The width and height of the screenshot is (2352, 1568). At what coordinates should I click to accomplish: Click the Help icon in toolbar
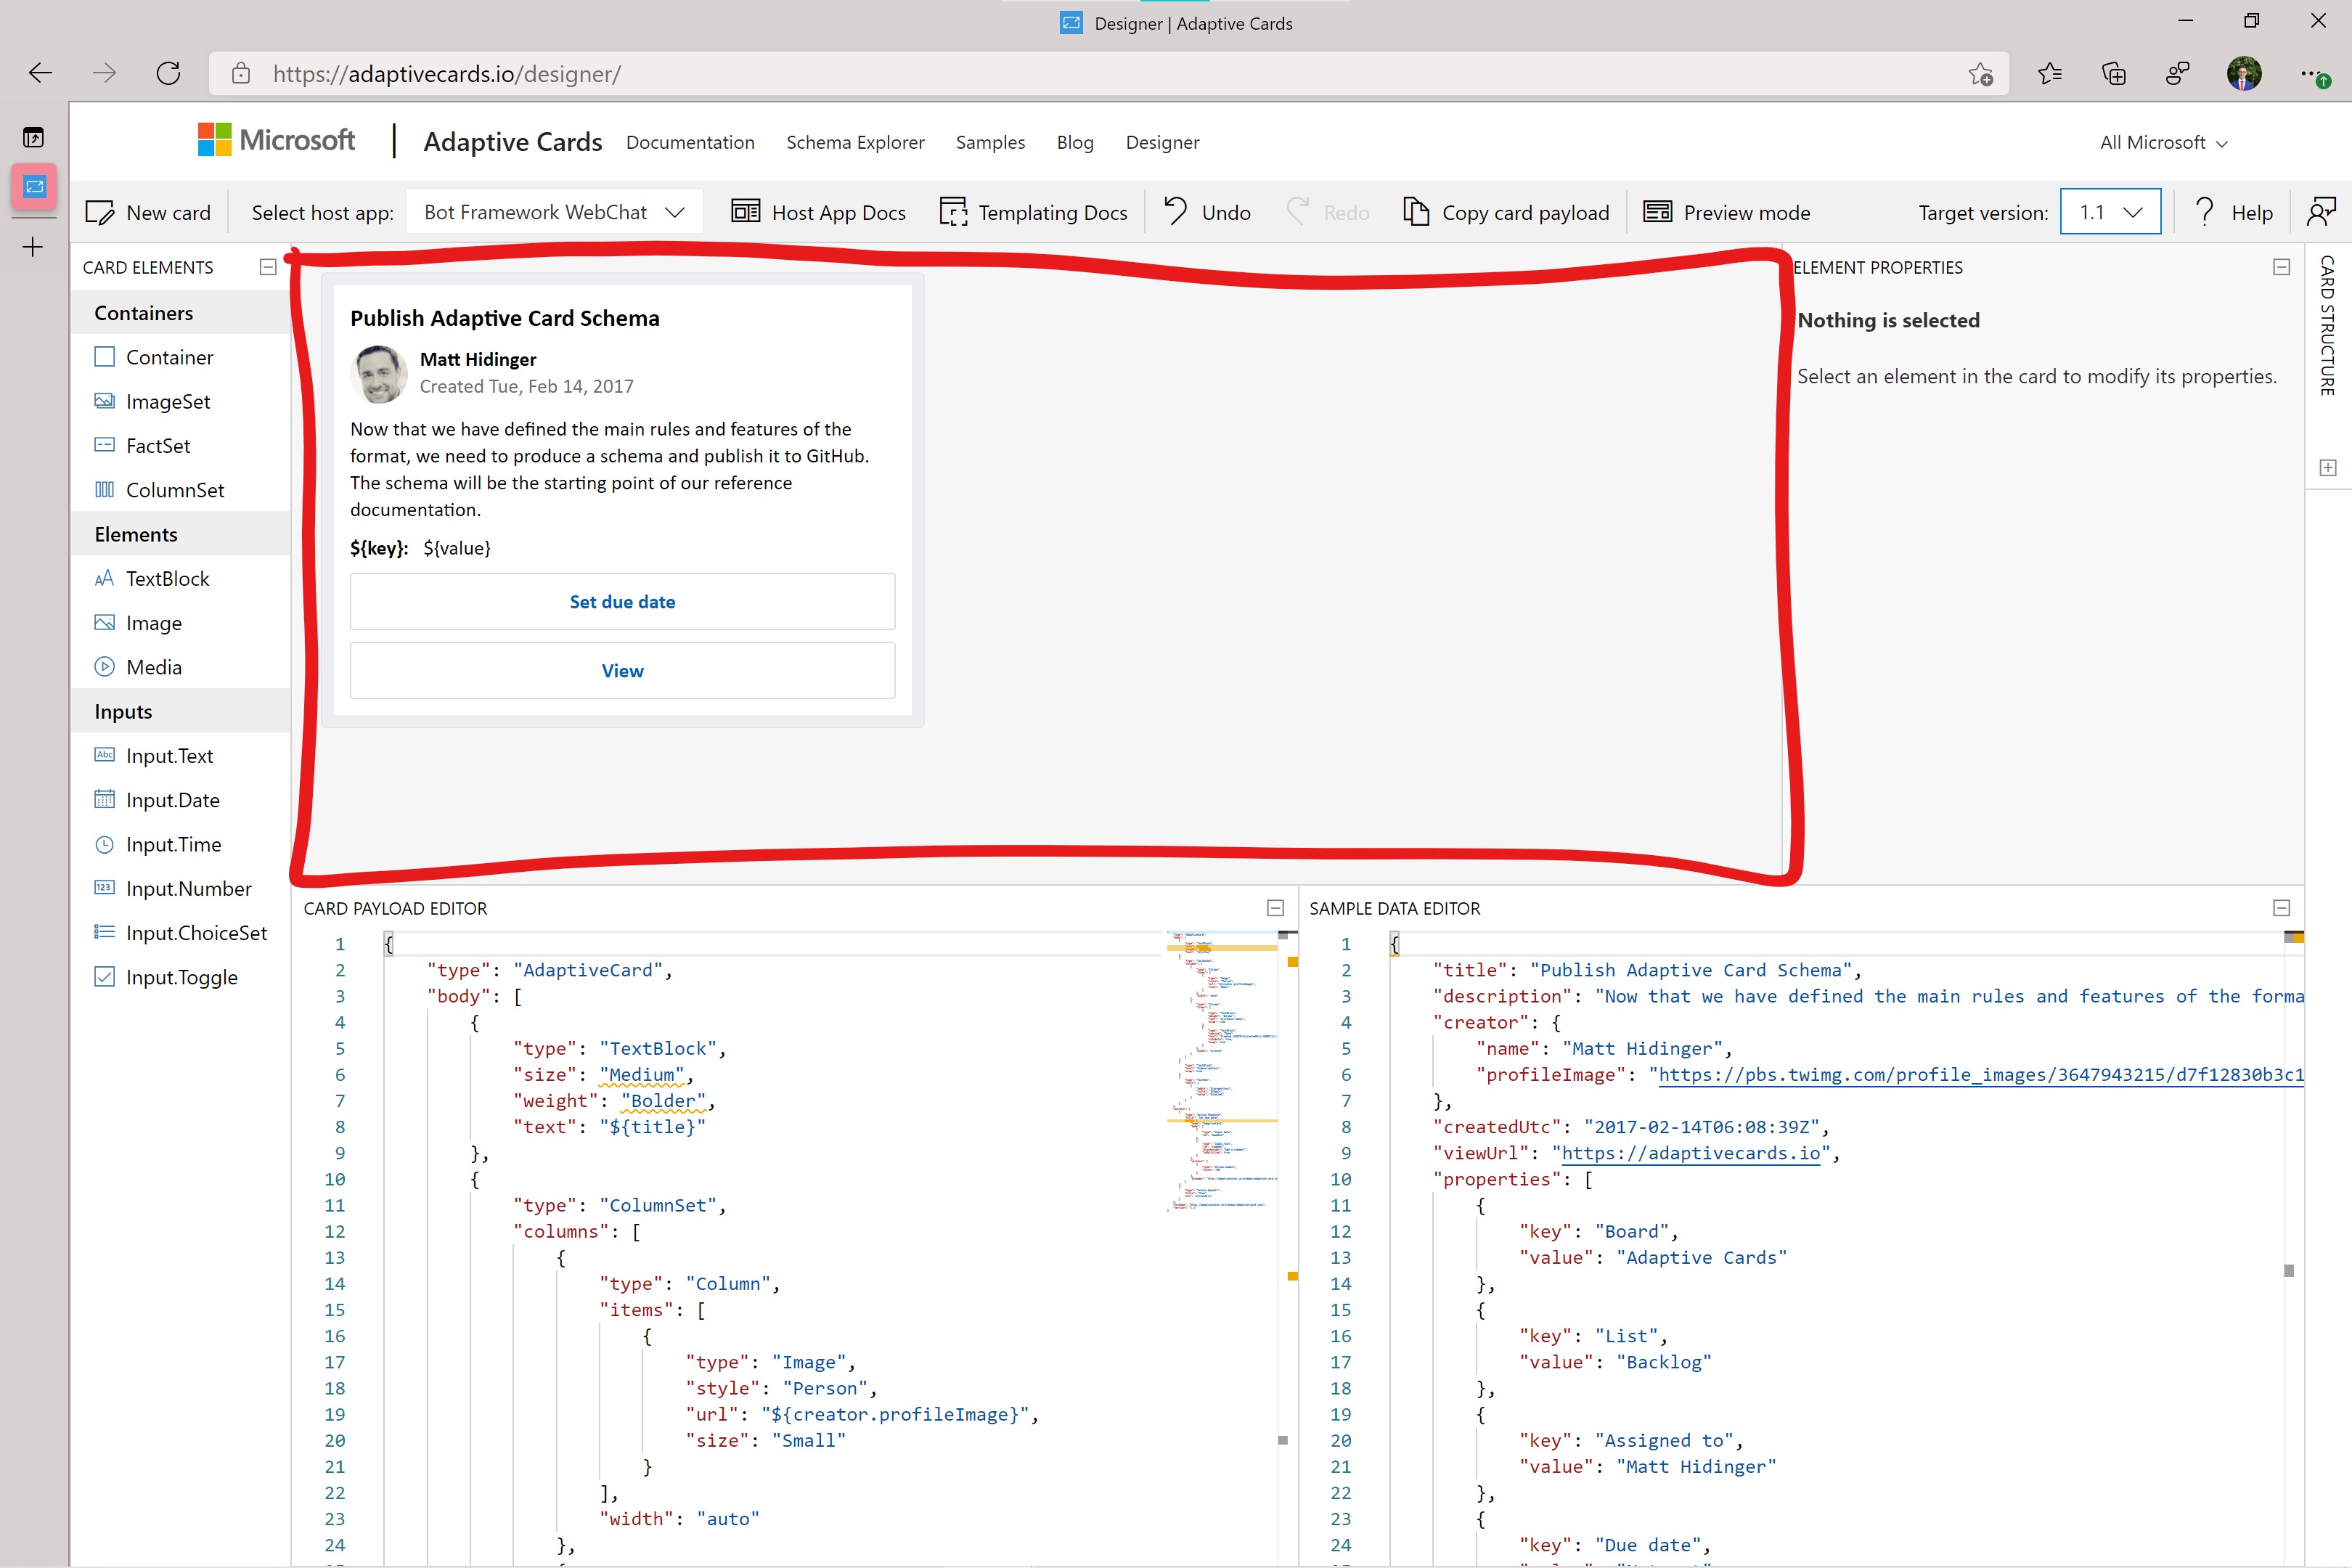click(x=2207, y=212)
